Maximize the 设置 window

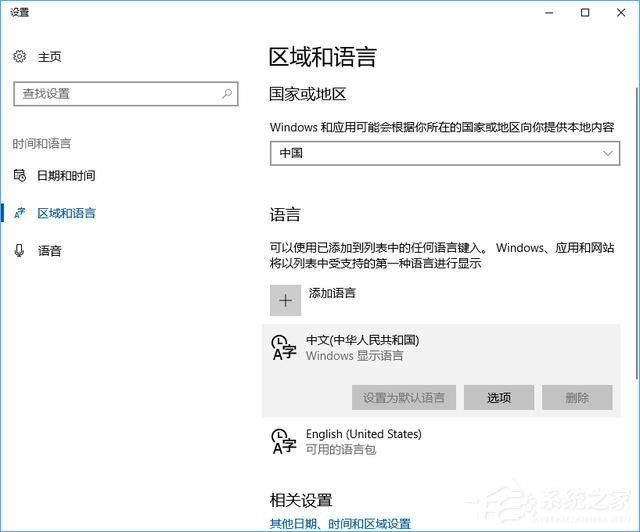tap(585, 13)
